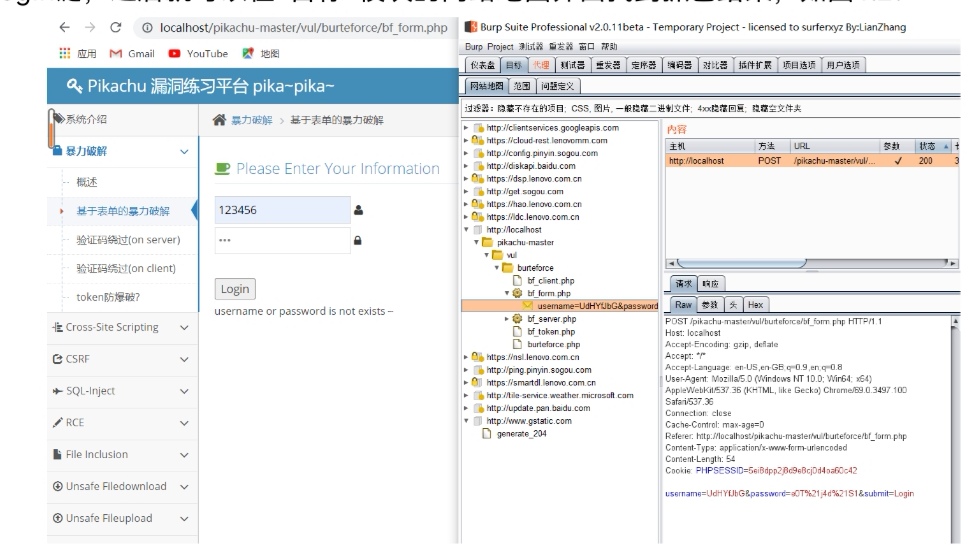Click the localhost URL address bar
This screenshot has width=975, height=555.
[303, 28]
